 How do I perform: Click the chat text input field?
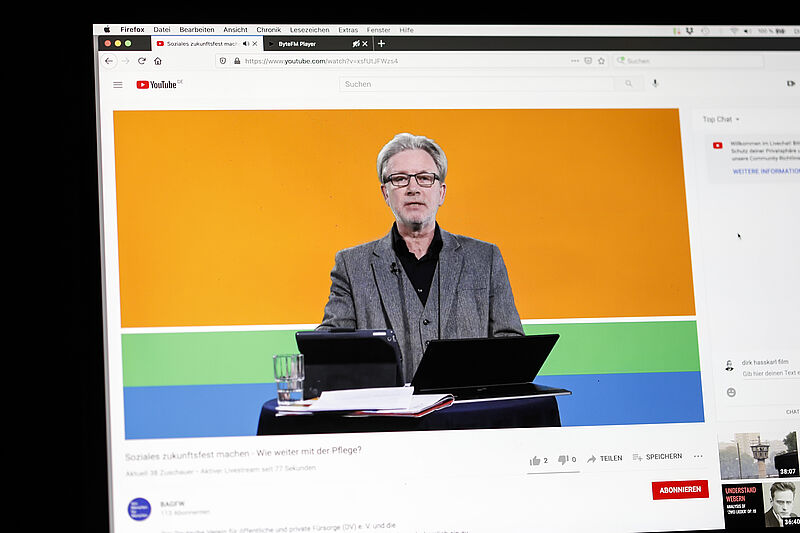coord(770,373)
